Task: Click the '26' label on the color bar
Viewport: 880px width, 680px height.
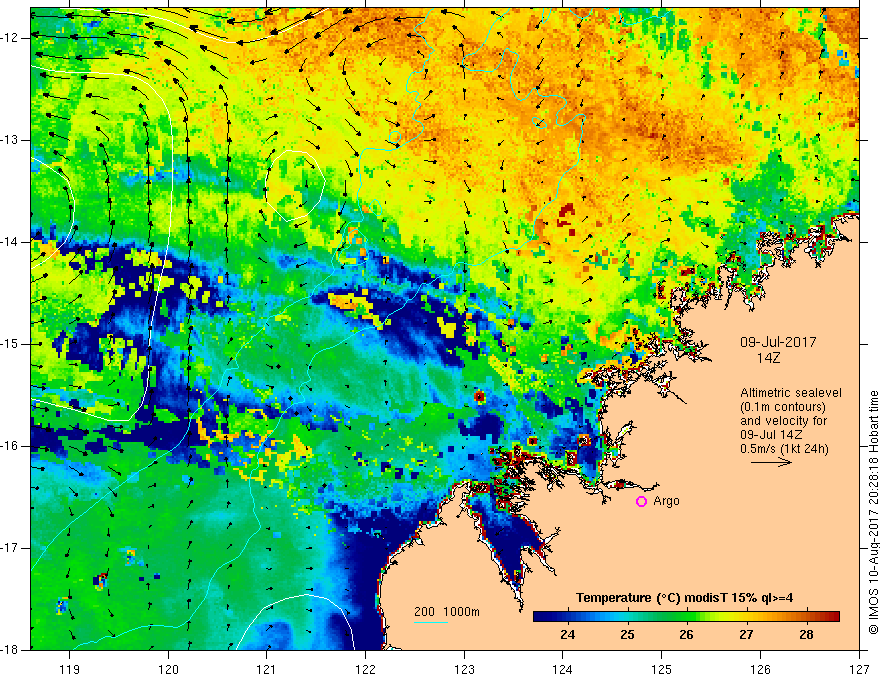Action: click(x=686, y=635)
